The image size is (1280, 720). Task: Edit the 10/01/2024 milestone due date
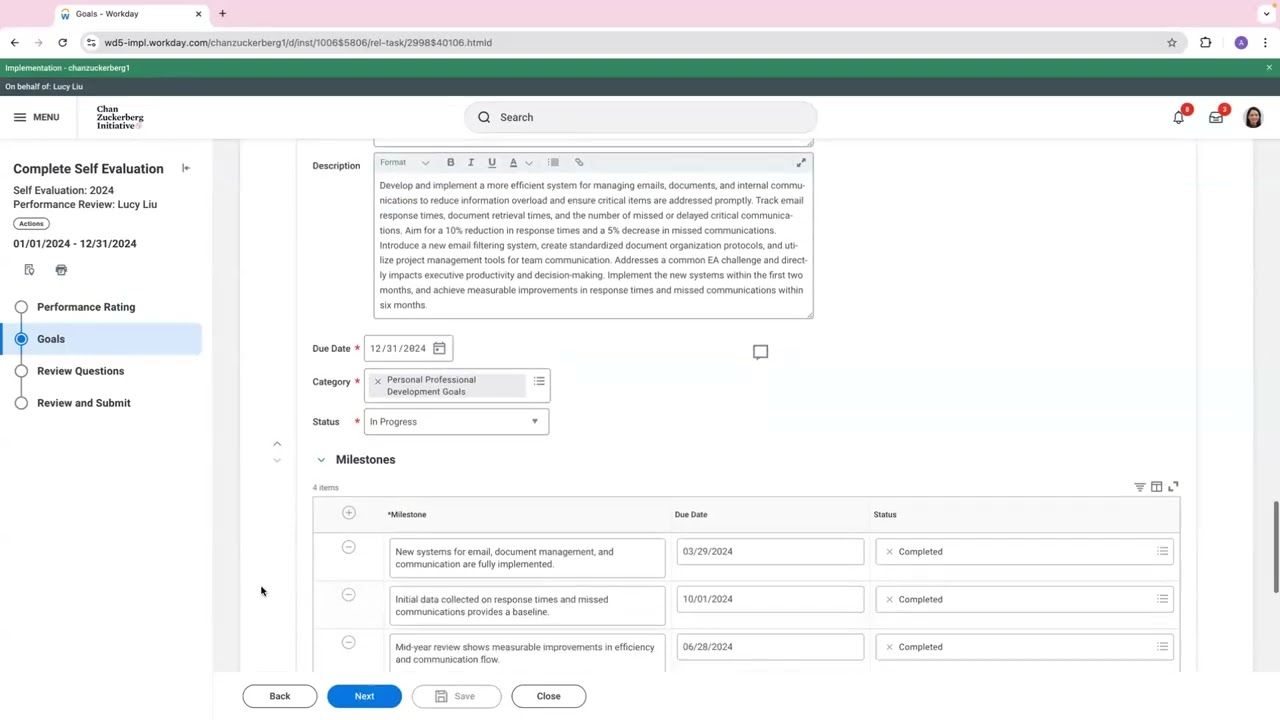coord(770,599)
